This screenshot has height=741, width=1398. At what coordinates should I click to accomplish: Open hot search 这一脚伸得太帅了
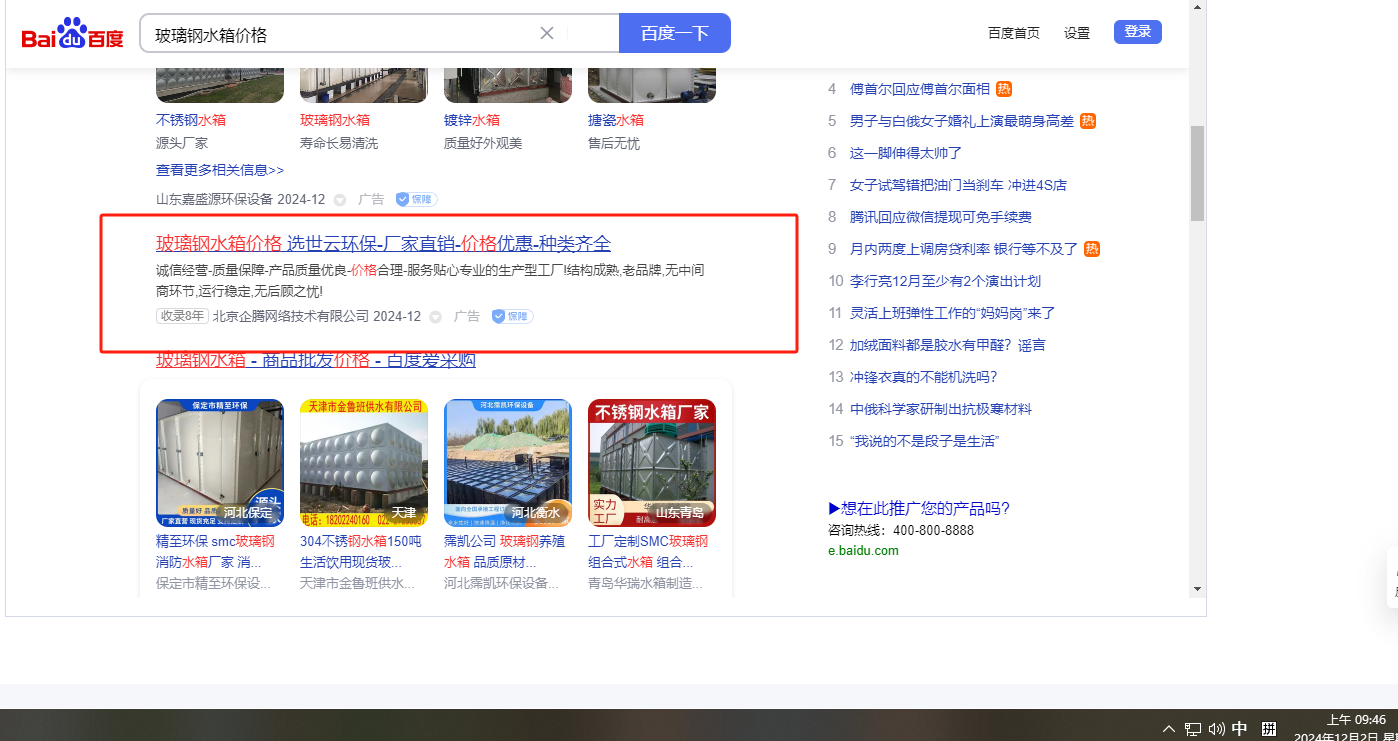coord(906,153)
